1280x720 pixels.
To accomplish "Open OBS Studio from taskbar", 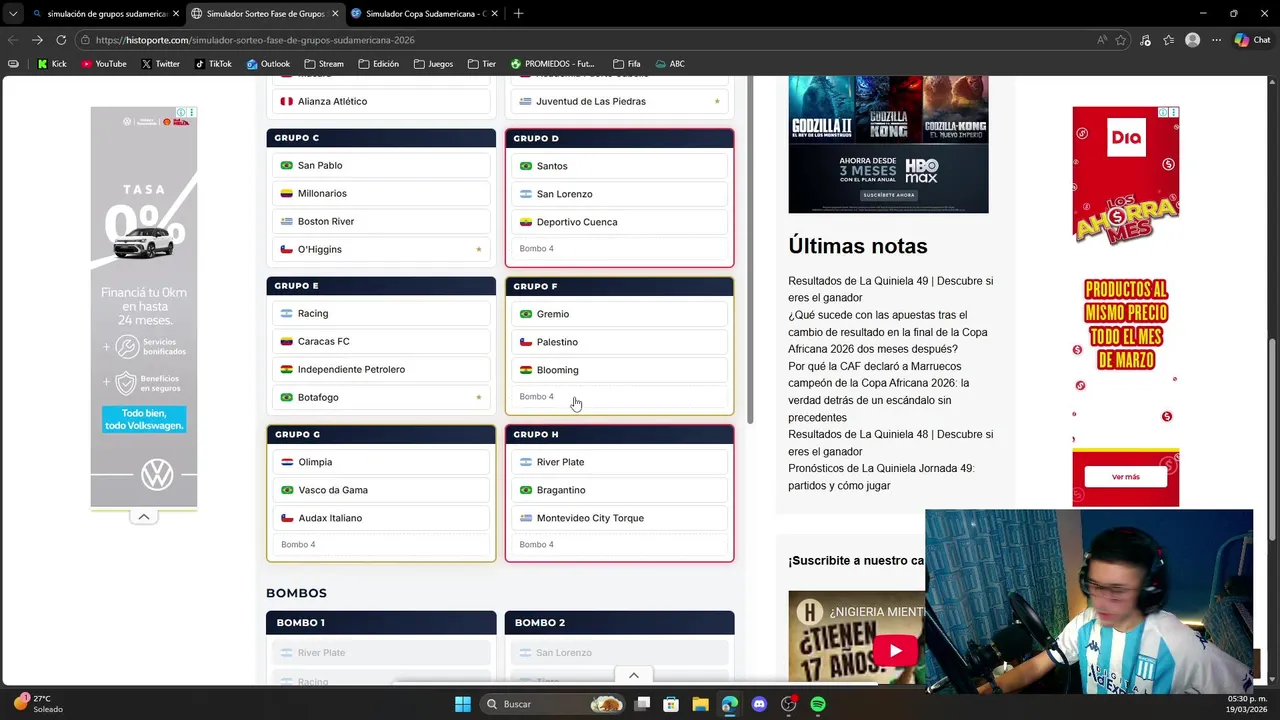I will [788, 704].
